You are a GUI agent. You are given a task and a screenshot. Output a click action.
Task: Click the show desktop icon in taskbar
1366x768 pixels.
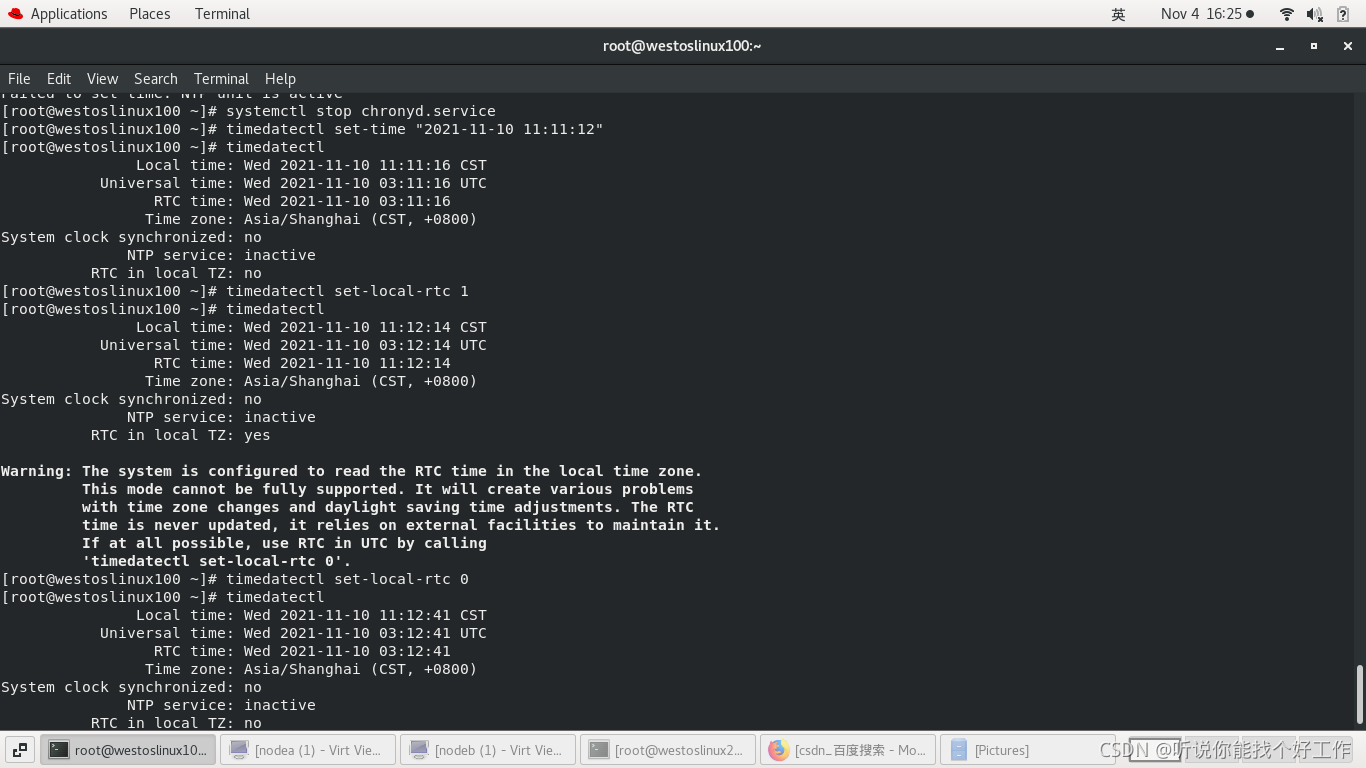[20, 750]
